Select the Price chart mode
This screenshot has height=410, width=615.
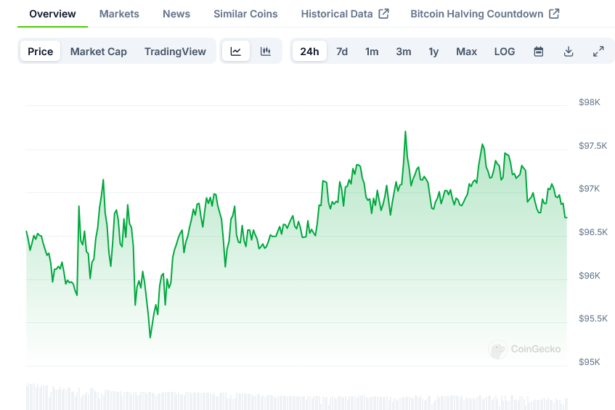click(x=41, y=52)
